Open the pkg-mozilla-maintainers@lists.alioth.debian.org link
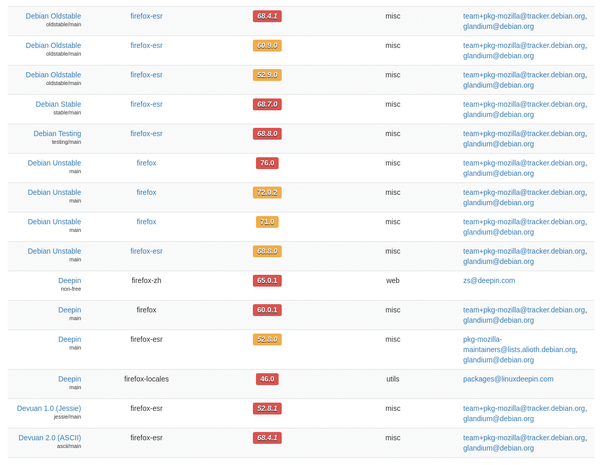This screenshot has height=465, width=600. (x=520, y=344)
